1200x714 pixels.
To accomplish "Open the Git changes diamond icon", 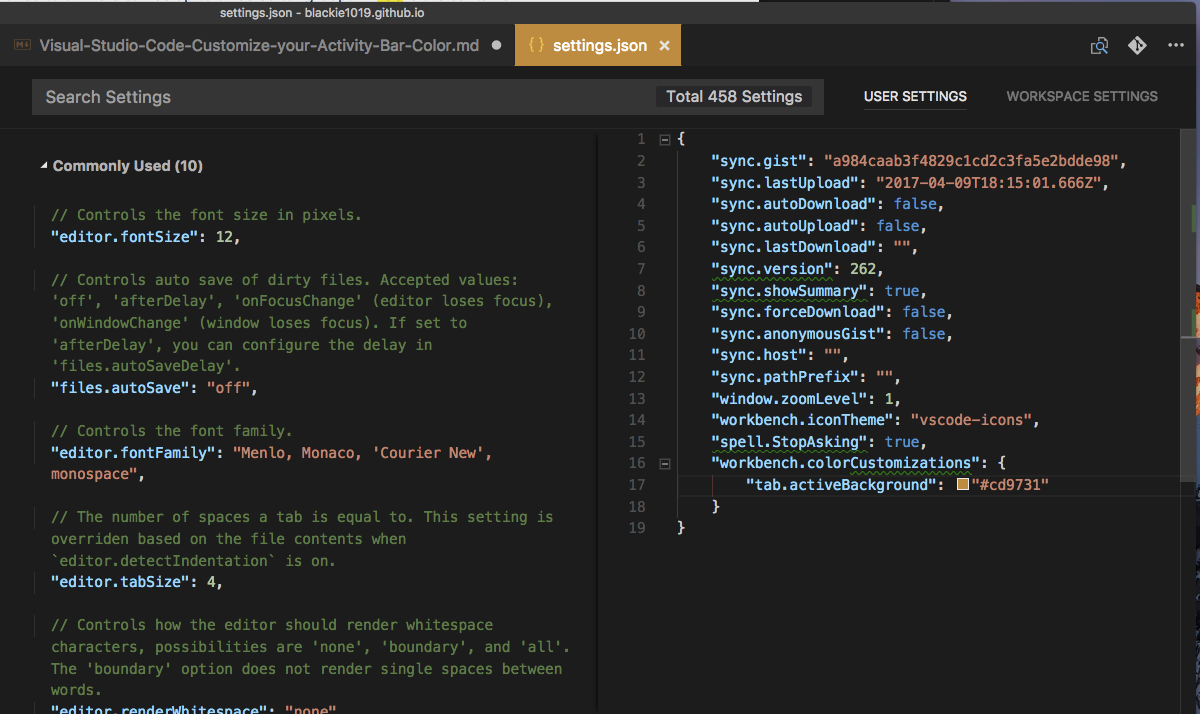I will click(x=1137, y=46).
